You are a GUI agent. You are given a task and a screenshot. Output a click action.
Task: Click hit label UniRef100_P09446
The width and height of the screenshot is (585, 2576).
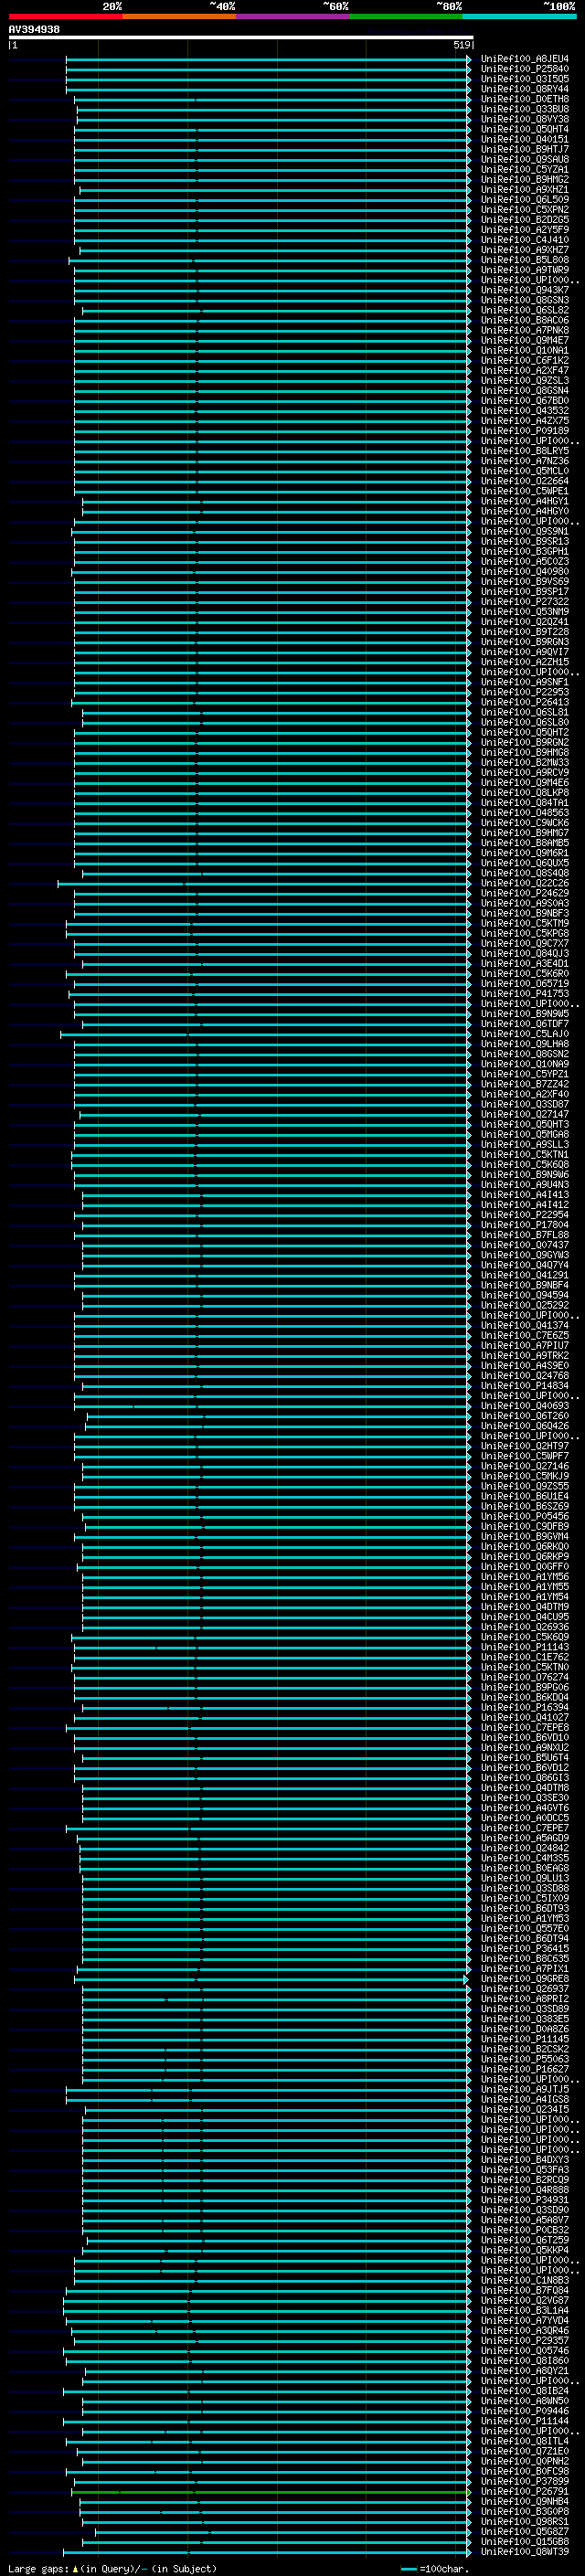pyautogui.click(x=525, y=2410)
